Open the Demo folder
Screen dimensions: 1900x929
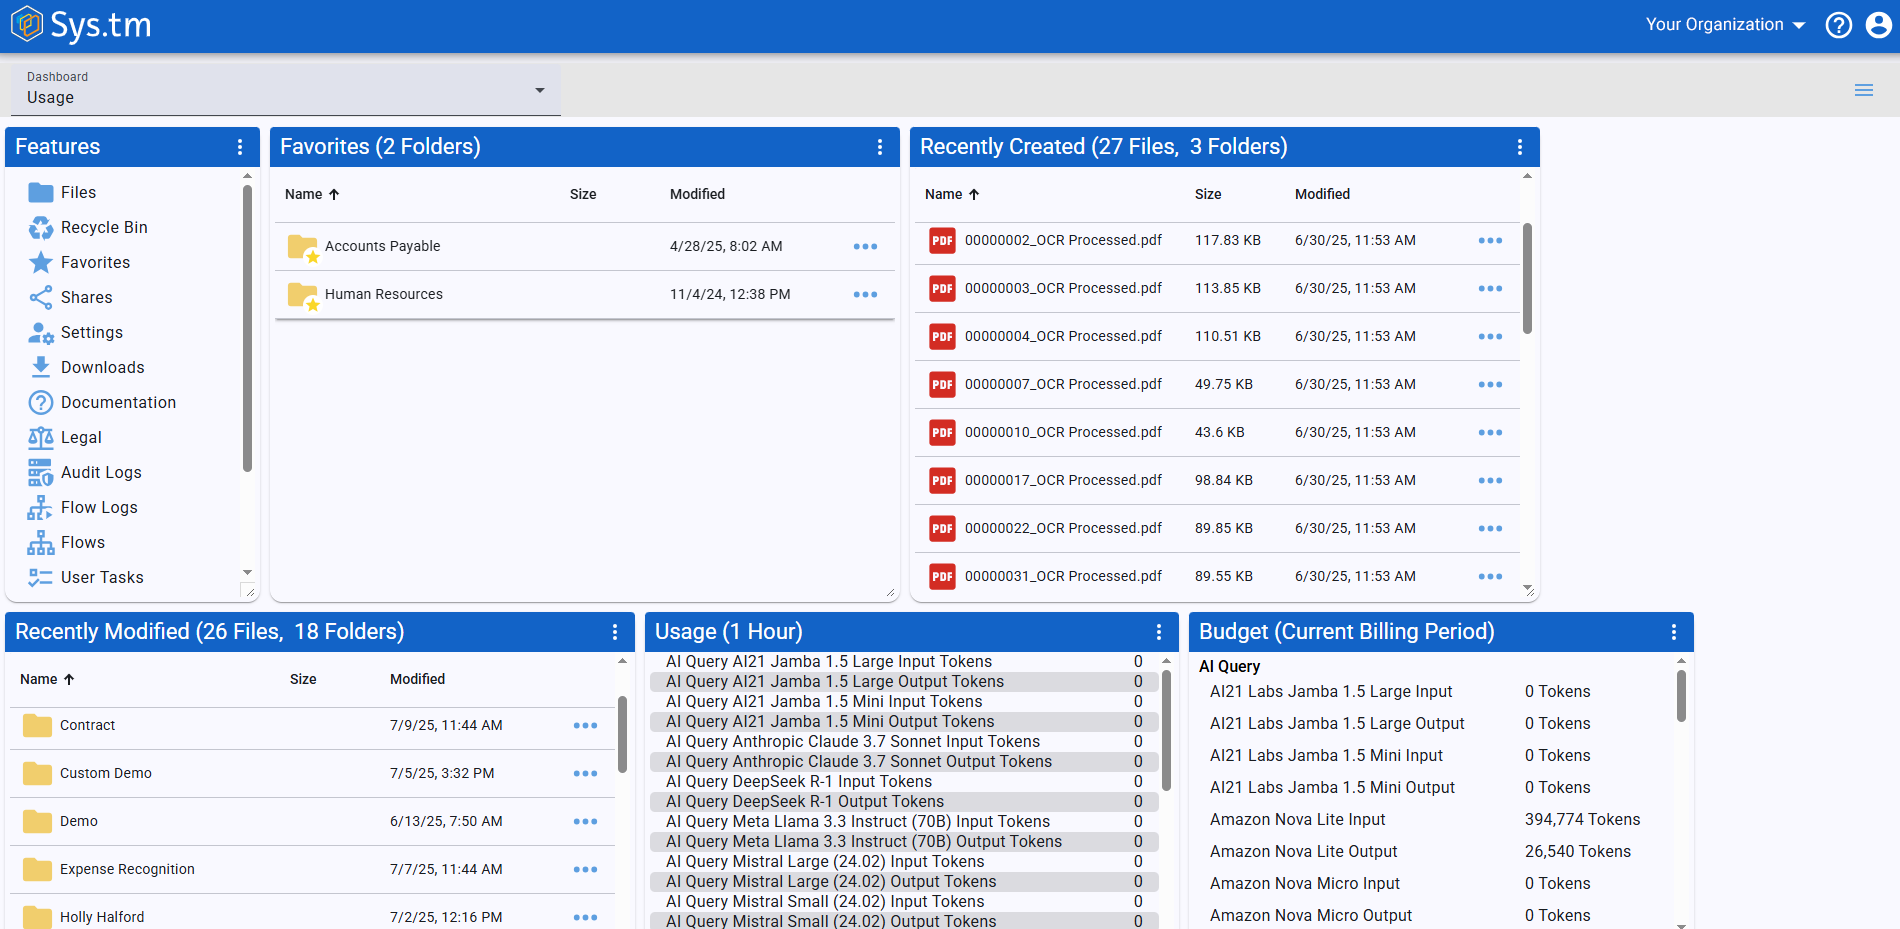click(79, 821)
